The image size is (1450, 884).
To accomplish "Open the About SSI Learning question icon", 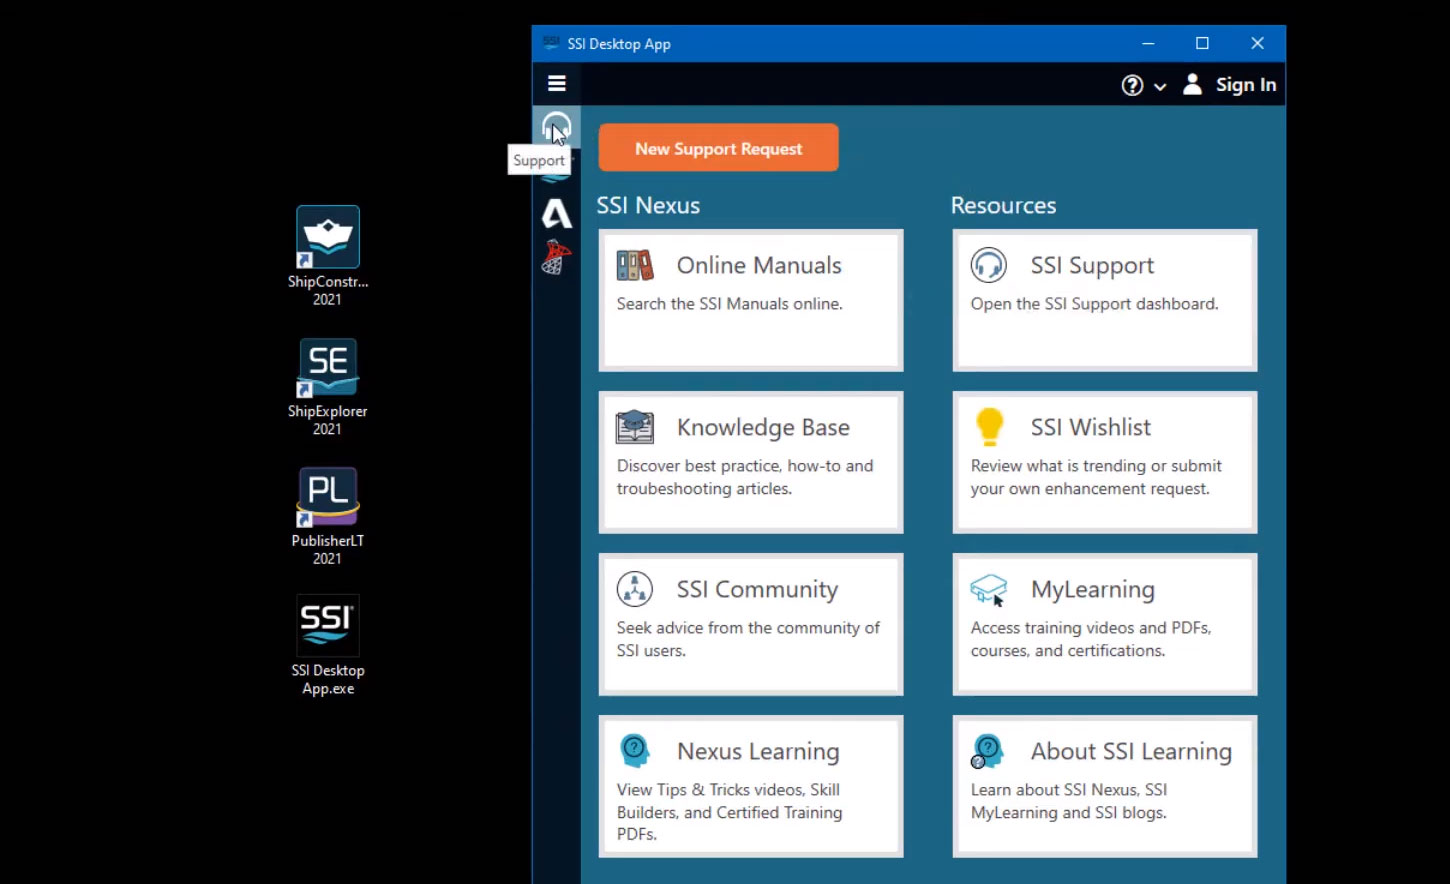I will coord(988,750).
